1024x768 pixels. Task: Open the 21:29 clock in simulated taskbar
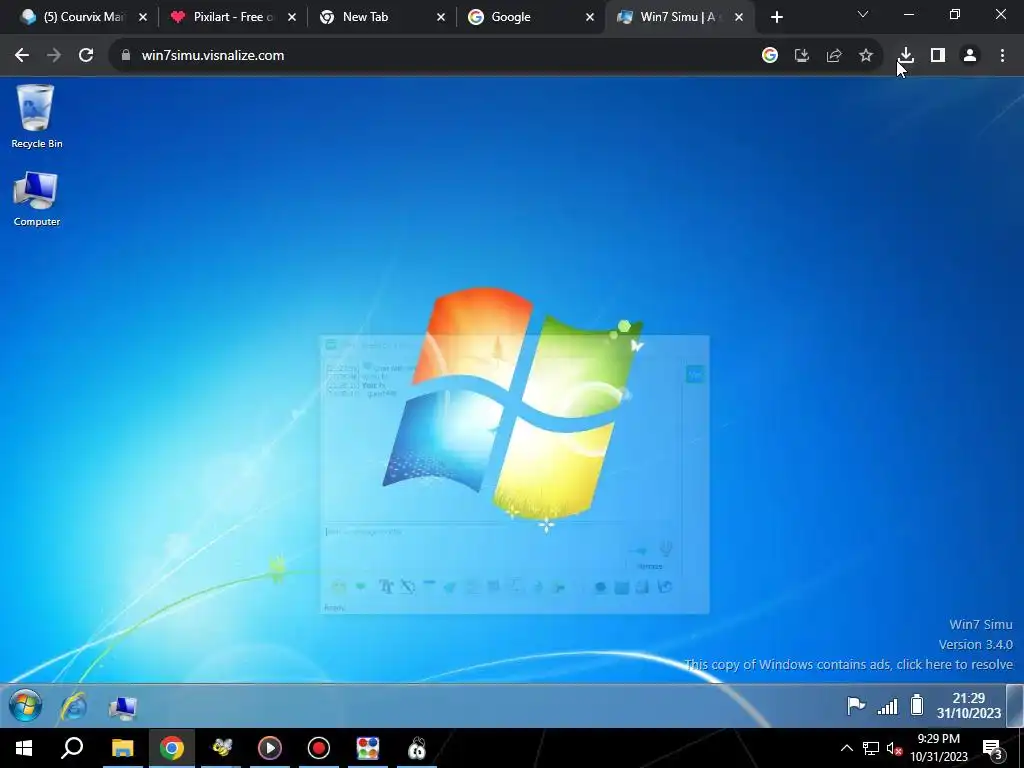968,705
